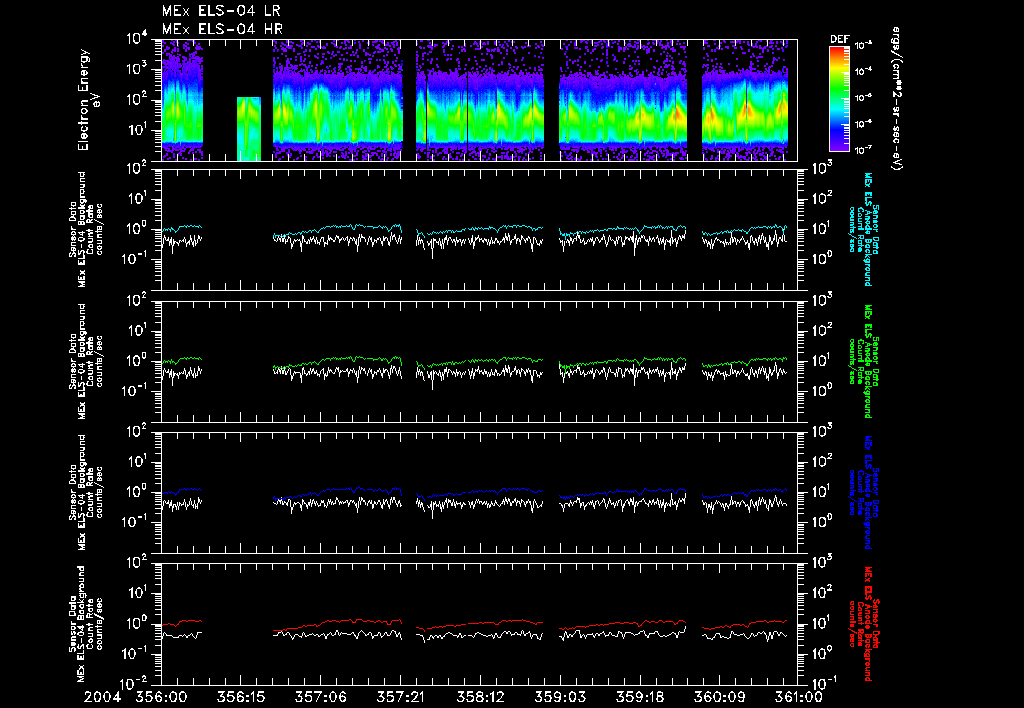The height and width of the screenshot is (708, 1024).
Task: Click the 357:06 time axis label
Action: tap(320, 698)
